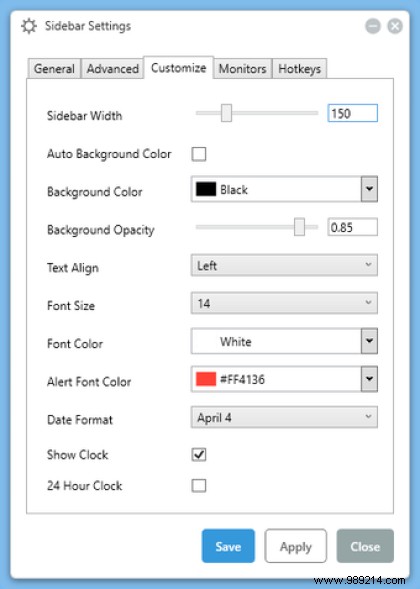Click the Alert Font Color label
420x589 pixels.
89,382
